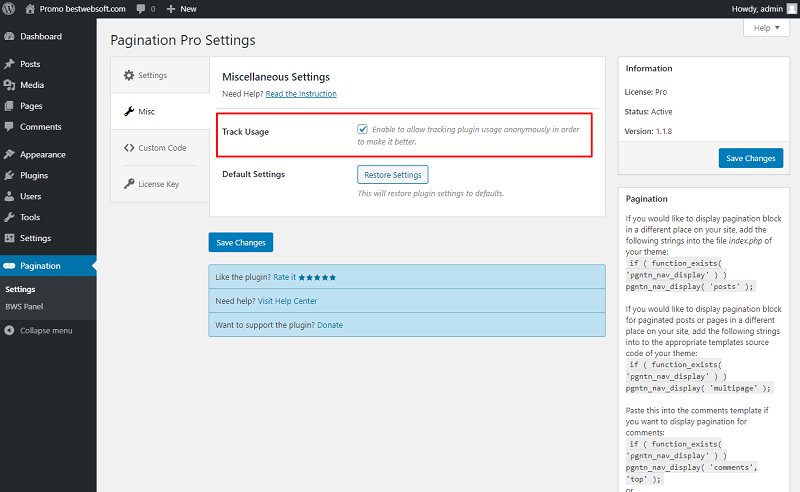The height and width of the screenshot is (492, 800).
Task: Open the Visit Help Center link
Action: click(287, 301)
